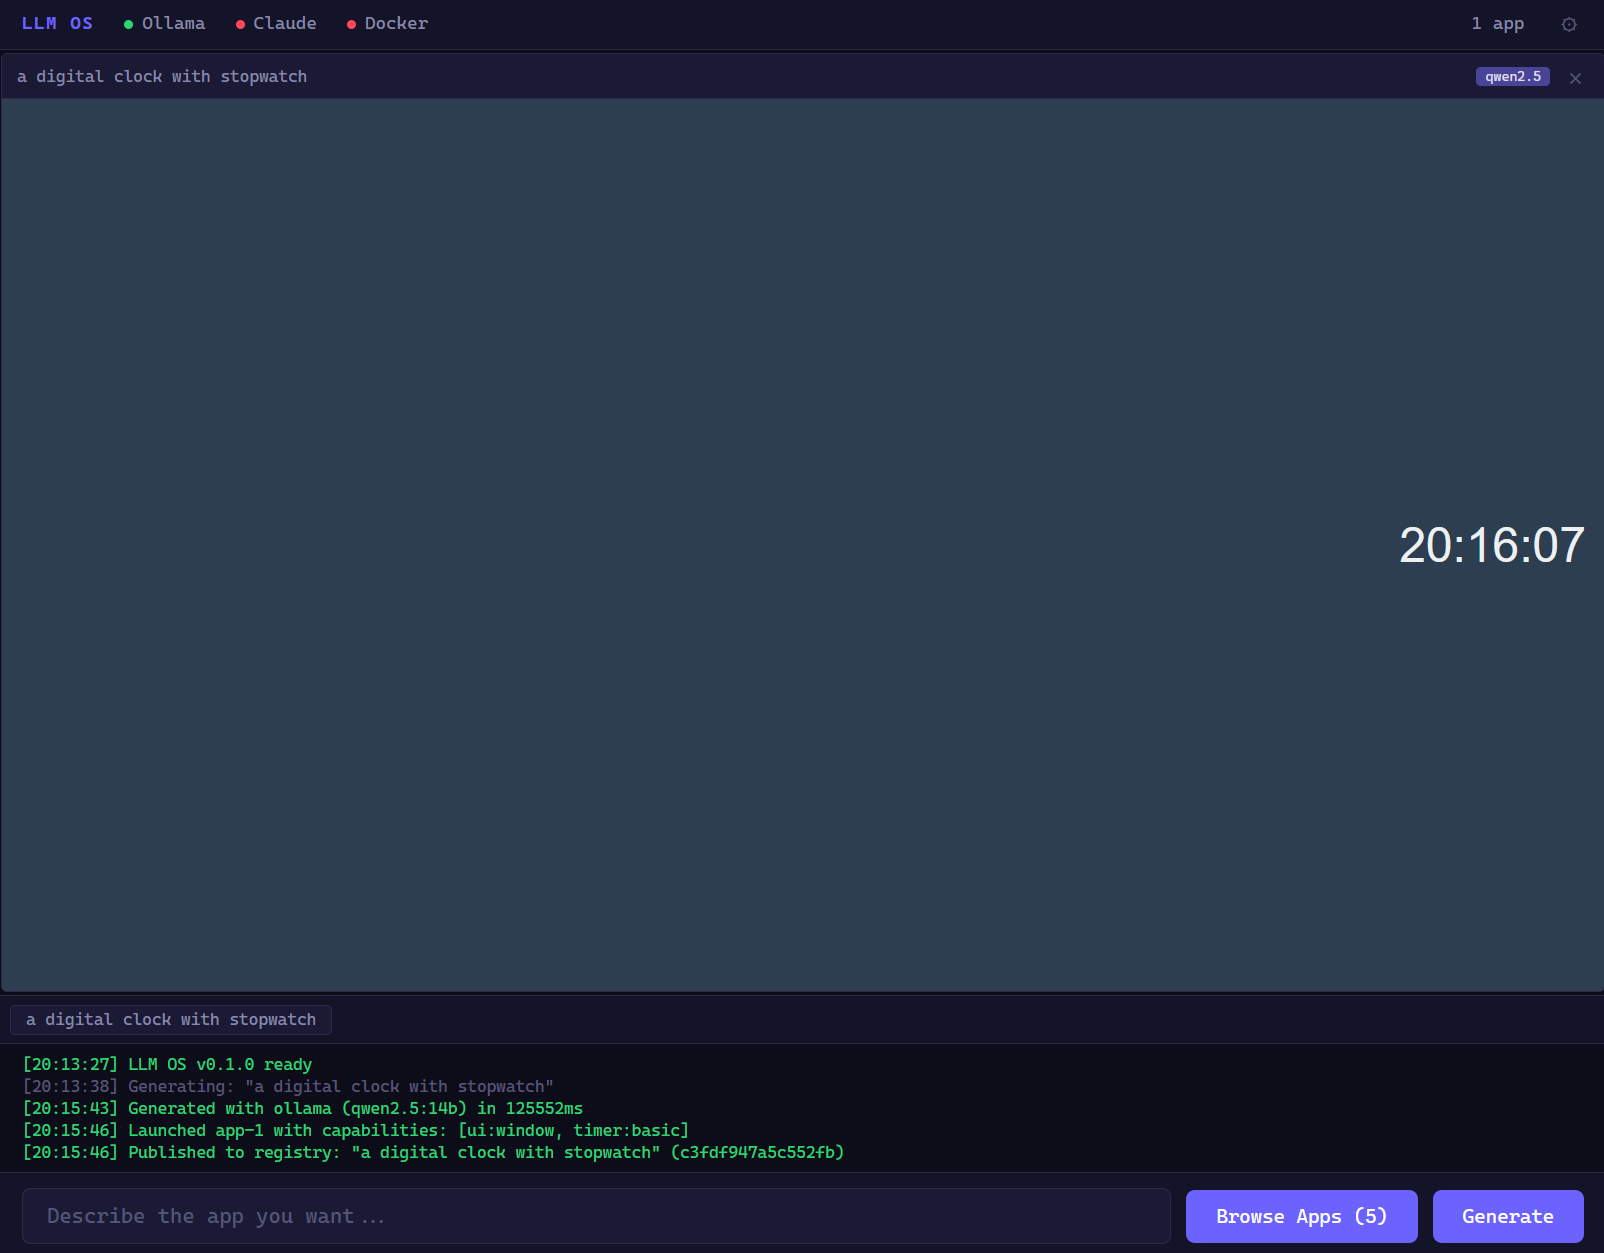
Task: Click the LLM OS logo
Action: (57, 23)
